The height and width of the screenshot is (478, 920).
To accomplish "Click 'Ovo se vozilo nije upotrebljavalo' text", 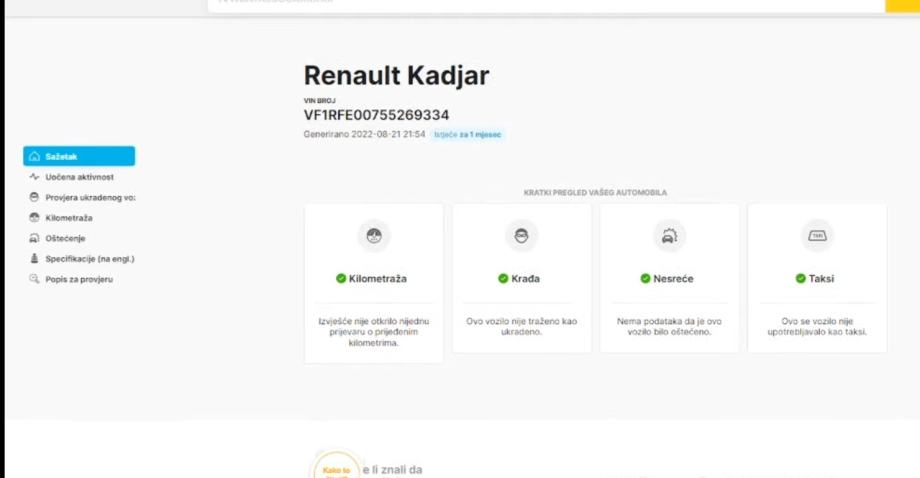I will (x=817, y=326).
